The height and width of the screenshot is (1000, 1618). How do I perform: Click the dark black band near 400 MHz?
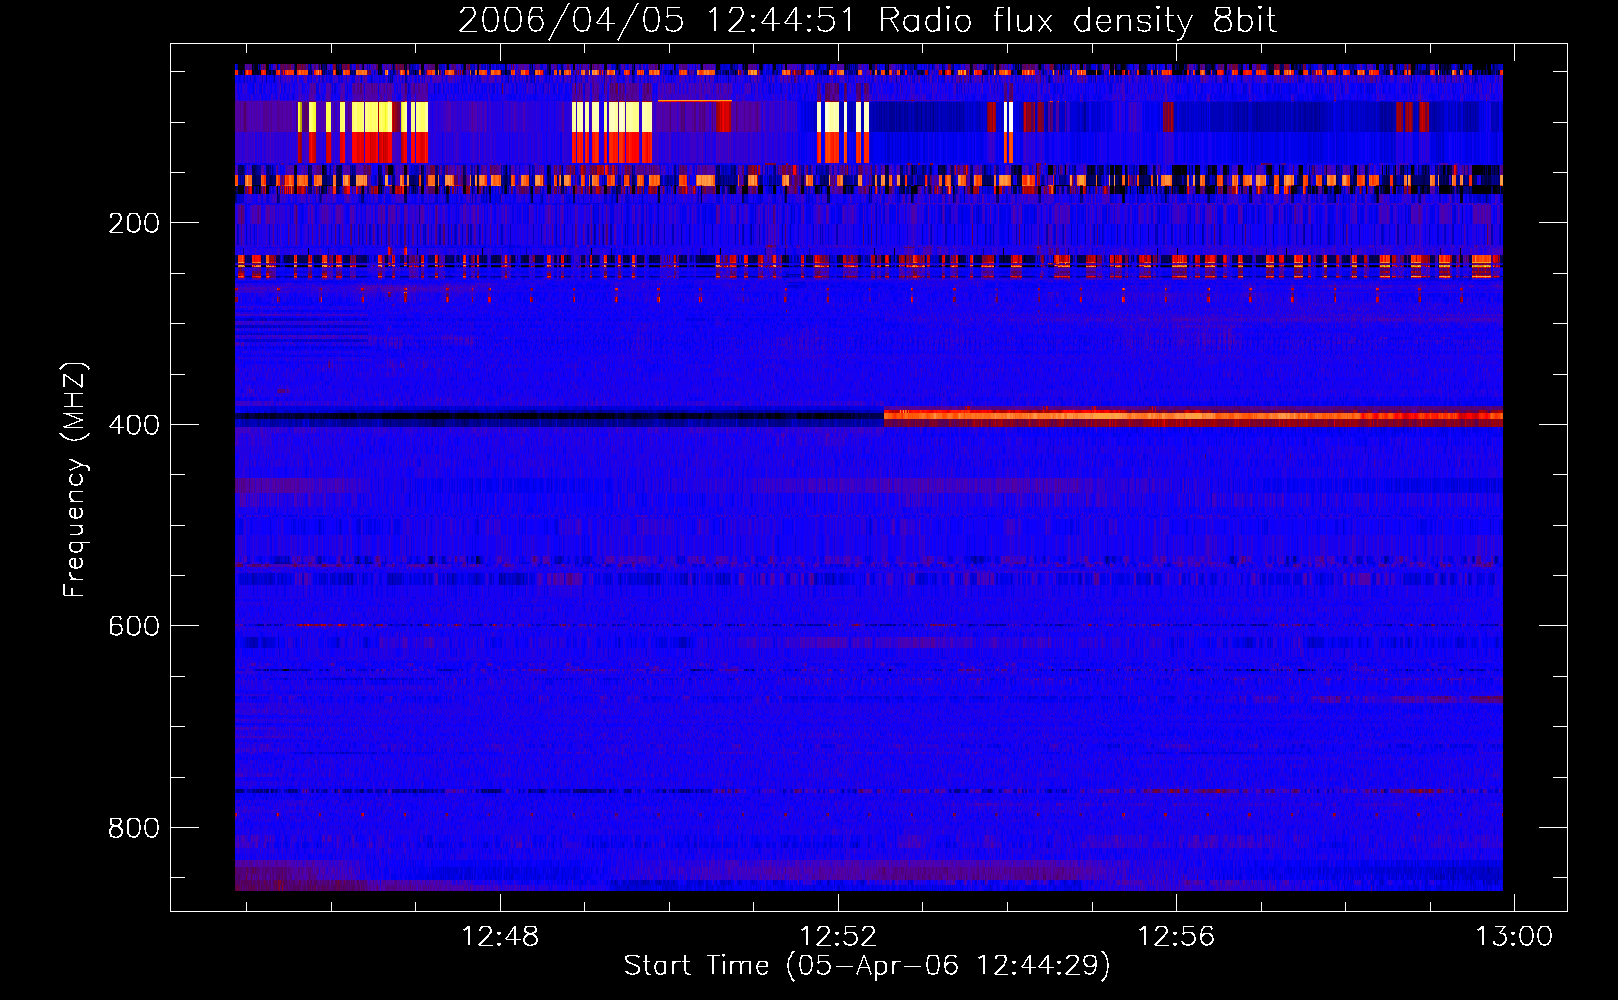tap(559, 417)
